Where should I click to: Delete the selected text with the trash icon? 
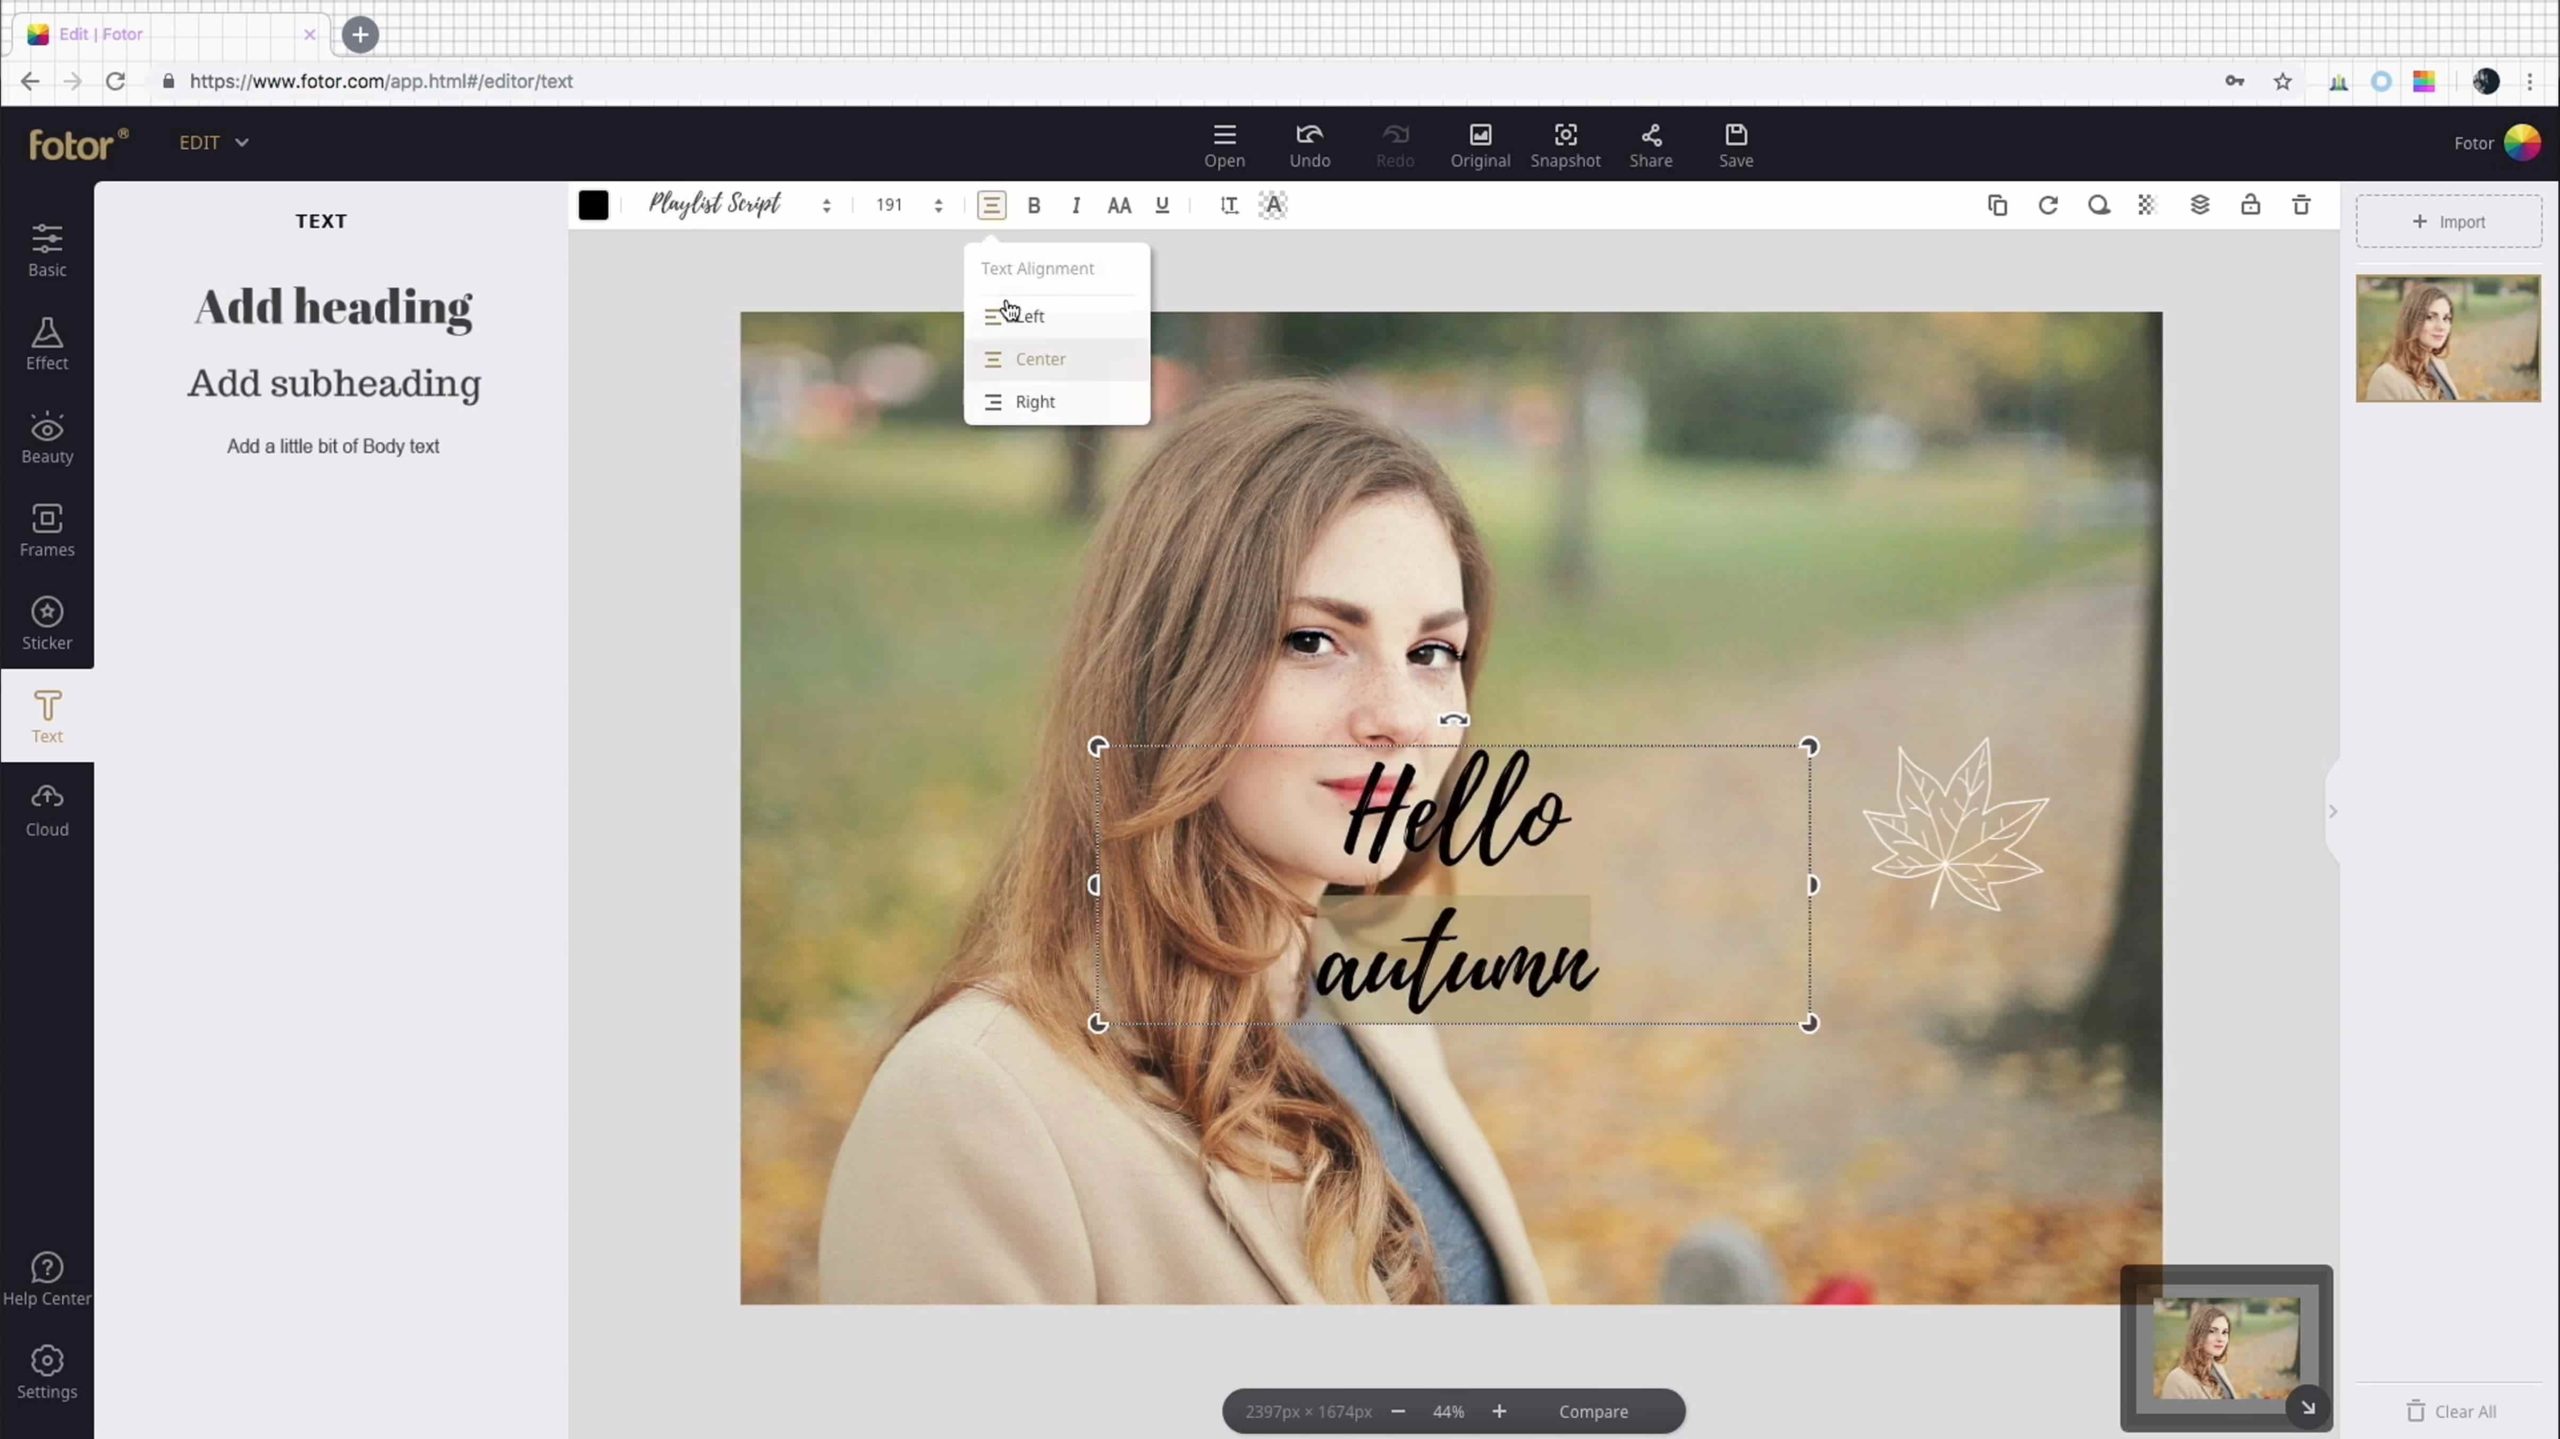[x=2301, y=205]
